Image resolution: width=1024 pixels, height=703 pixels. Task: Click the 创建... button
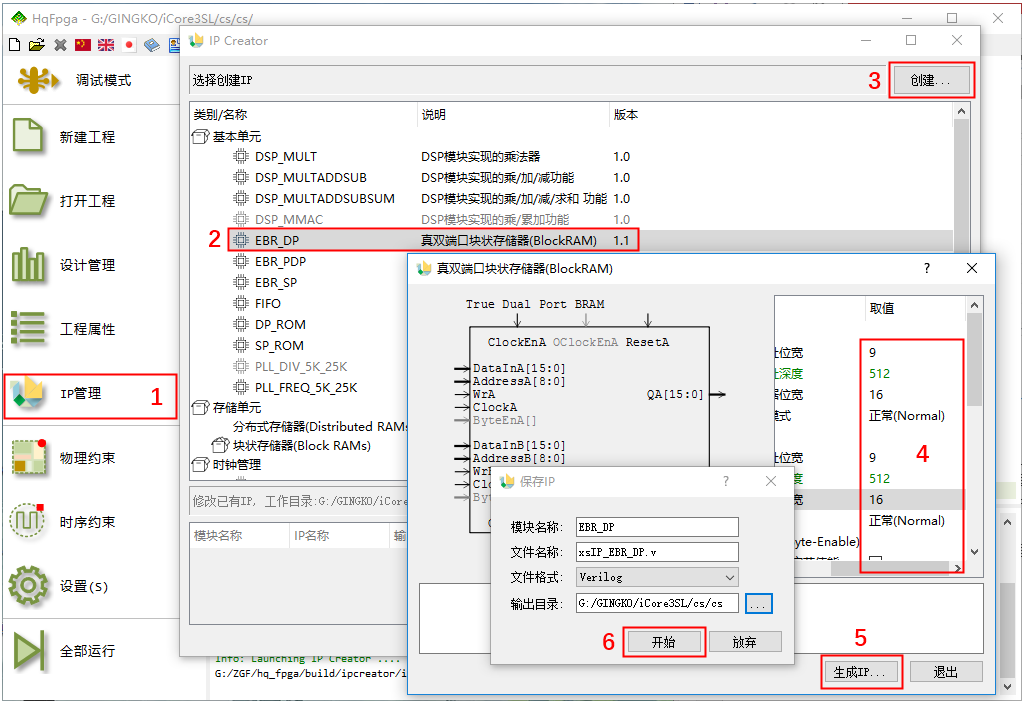point(932,80)
